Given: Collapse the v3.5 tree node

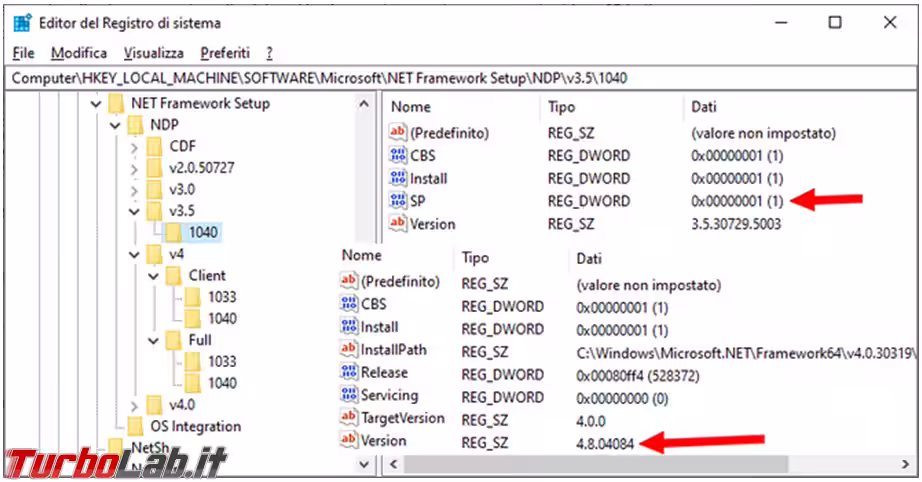Looking at the screenshot, I should point(134,211).
